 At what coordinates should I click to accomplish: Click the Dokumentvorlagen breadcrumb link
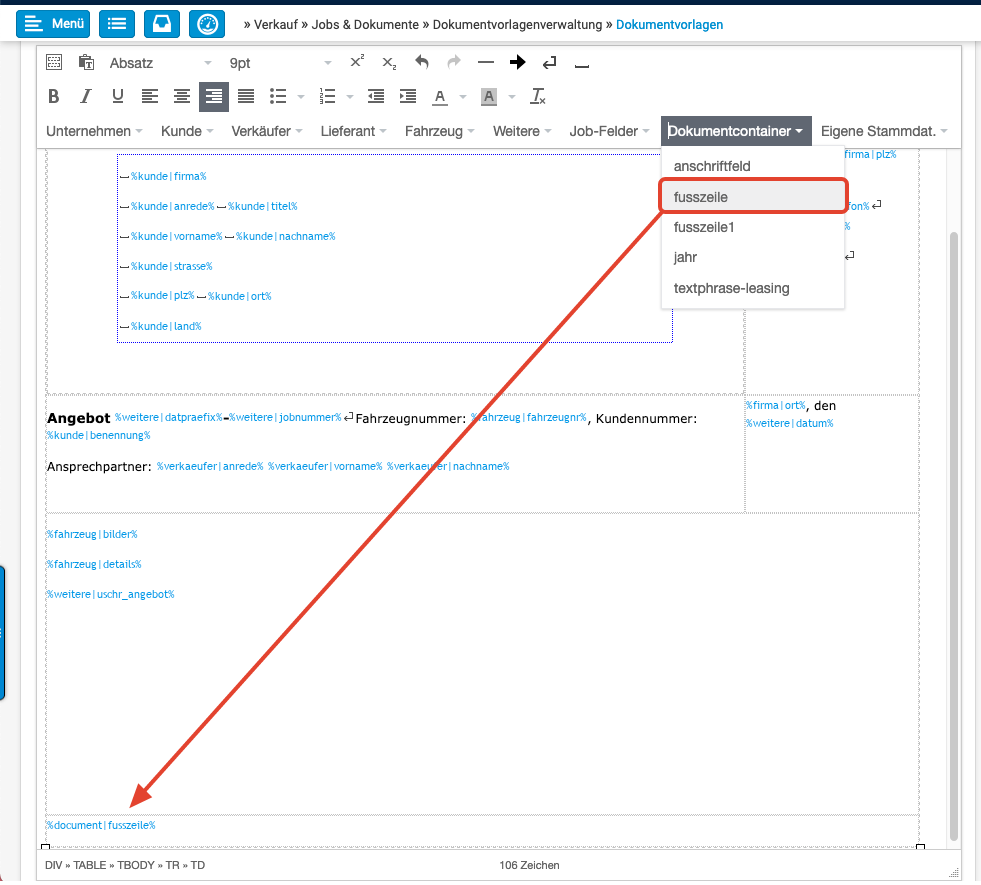click(x=669, y=24)
